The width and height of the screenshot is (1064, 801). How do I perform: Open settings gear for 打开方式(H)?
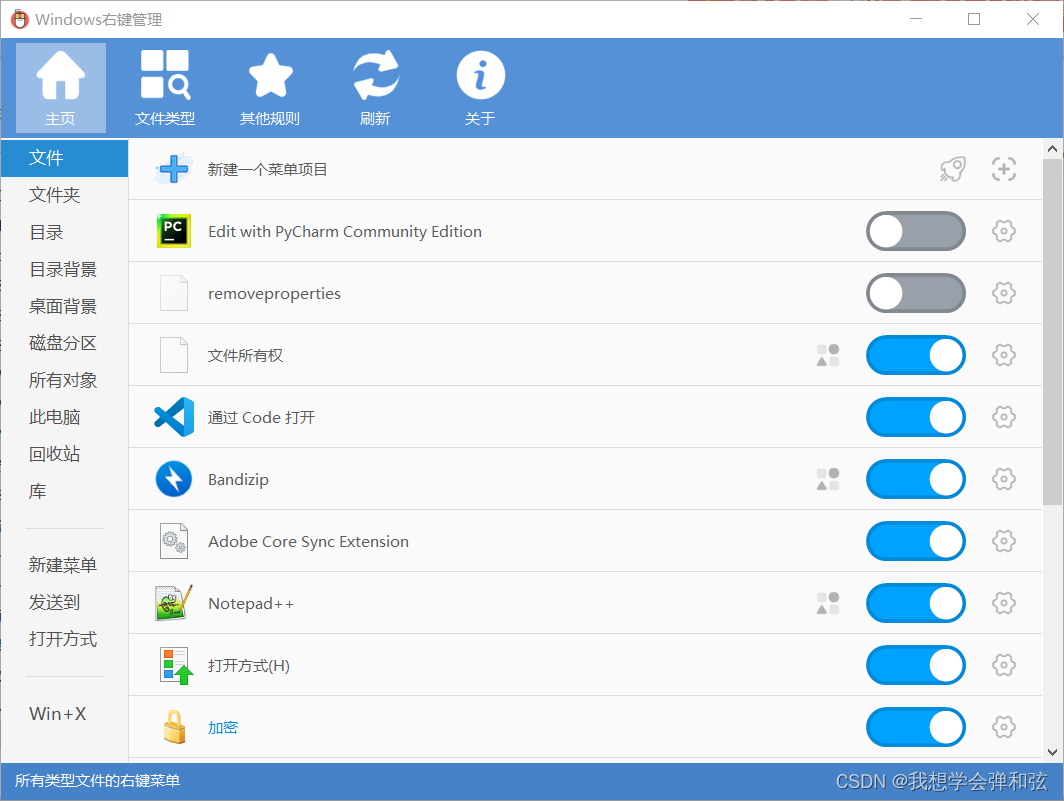point(1004,665)
